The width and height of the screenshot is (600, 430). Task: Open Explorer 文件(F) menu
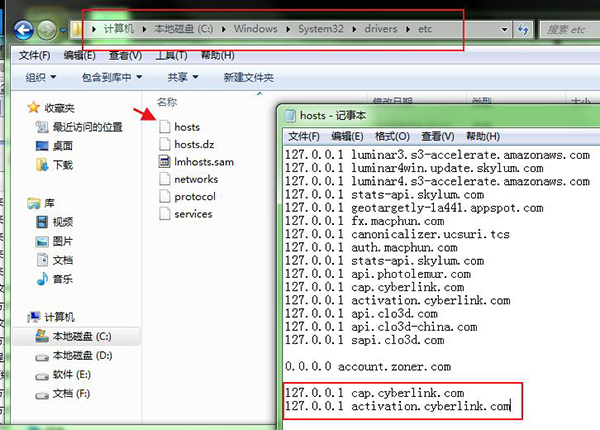[34, 55]
